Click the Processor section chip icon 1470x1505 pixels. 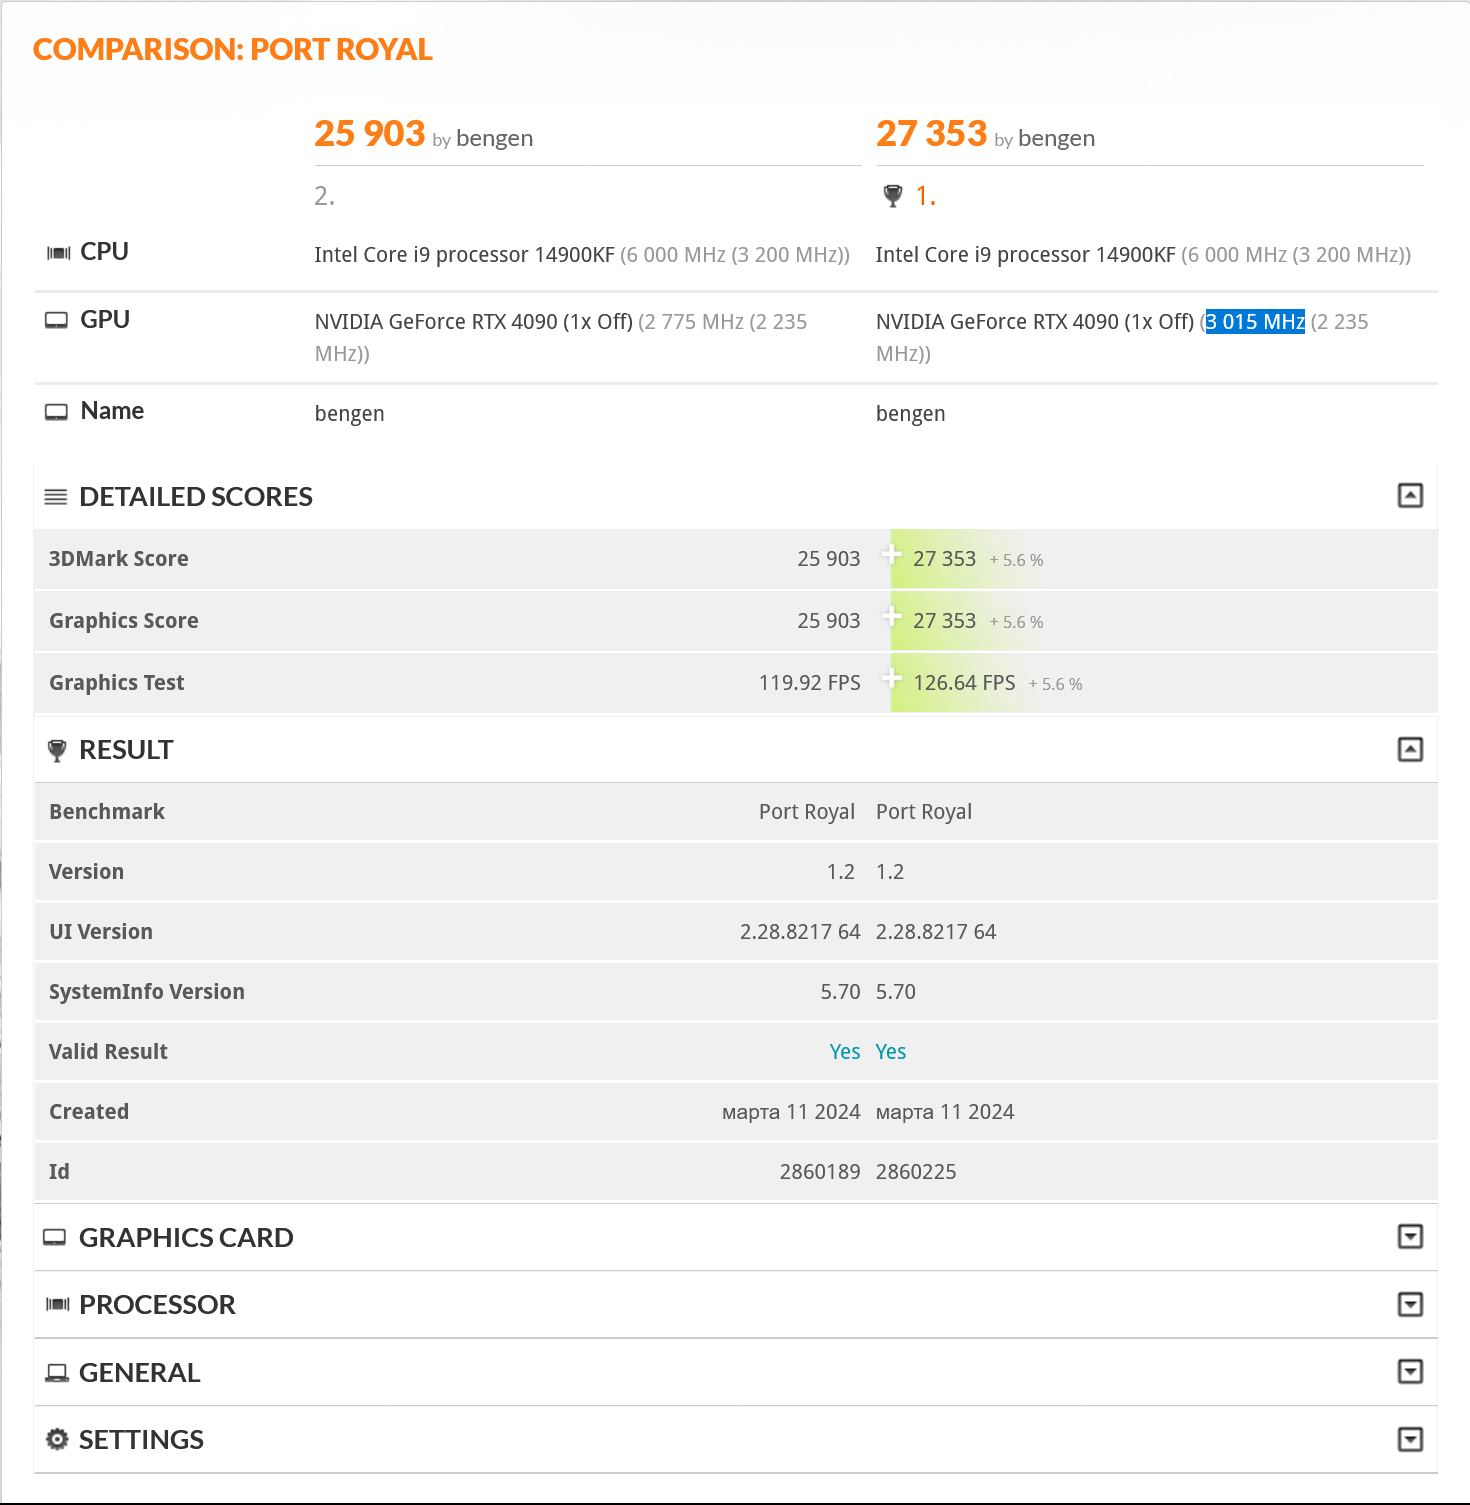tap(58, 1305)
